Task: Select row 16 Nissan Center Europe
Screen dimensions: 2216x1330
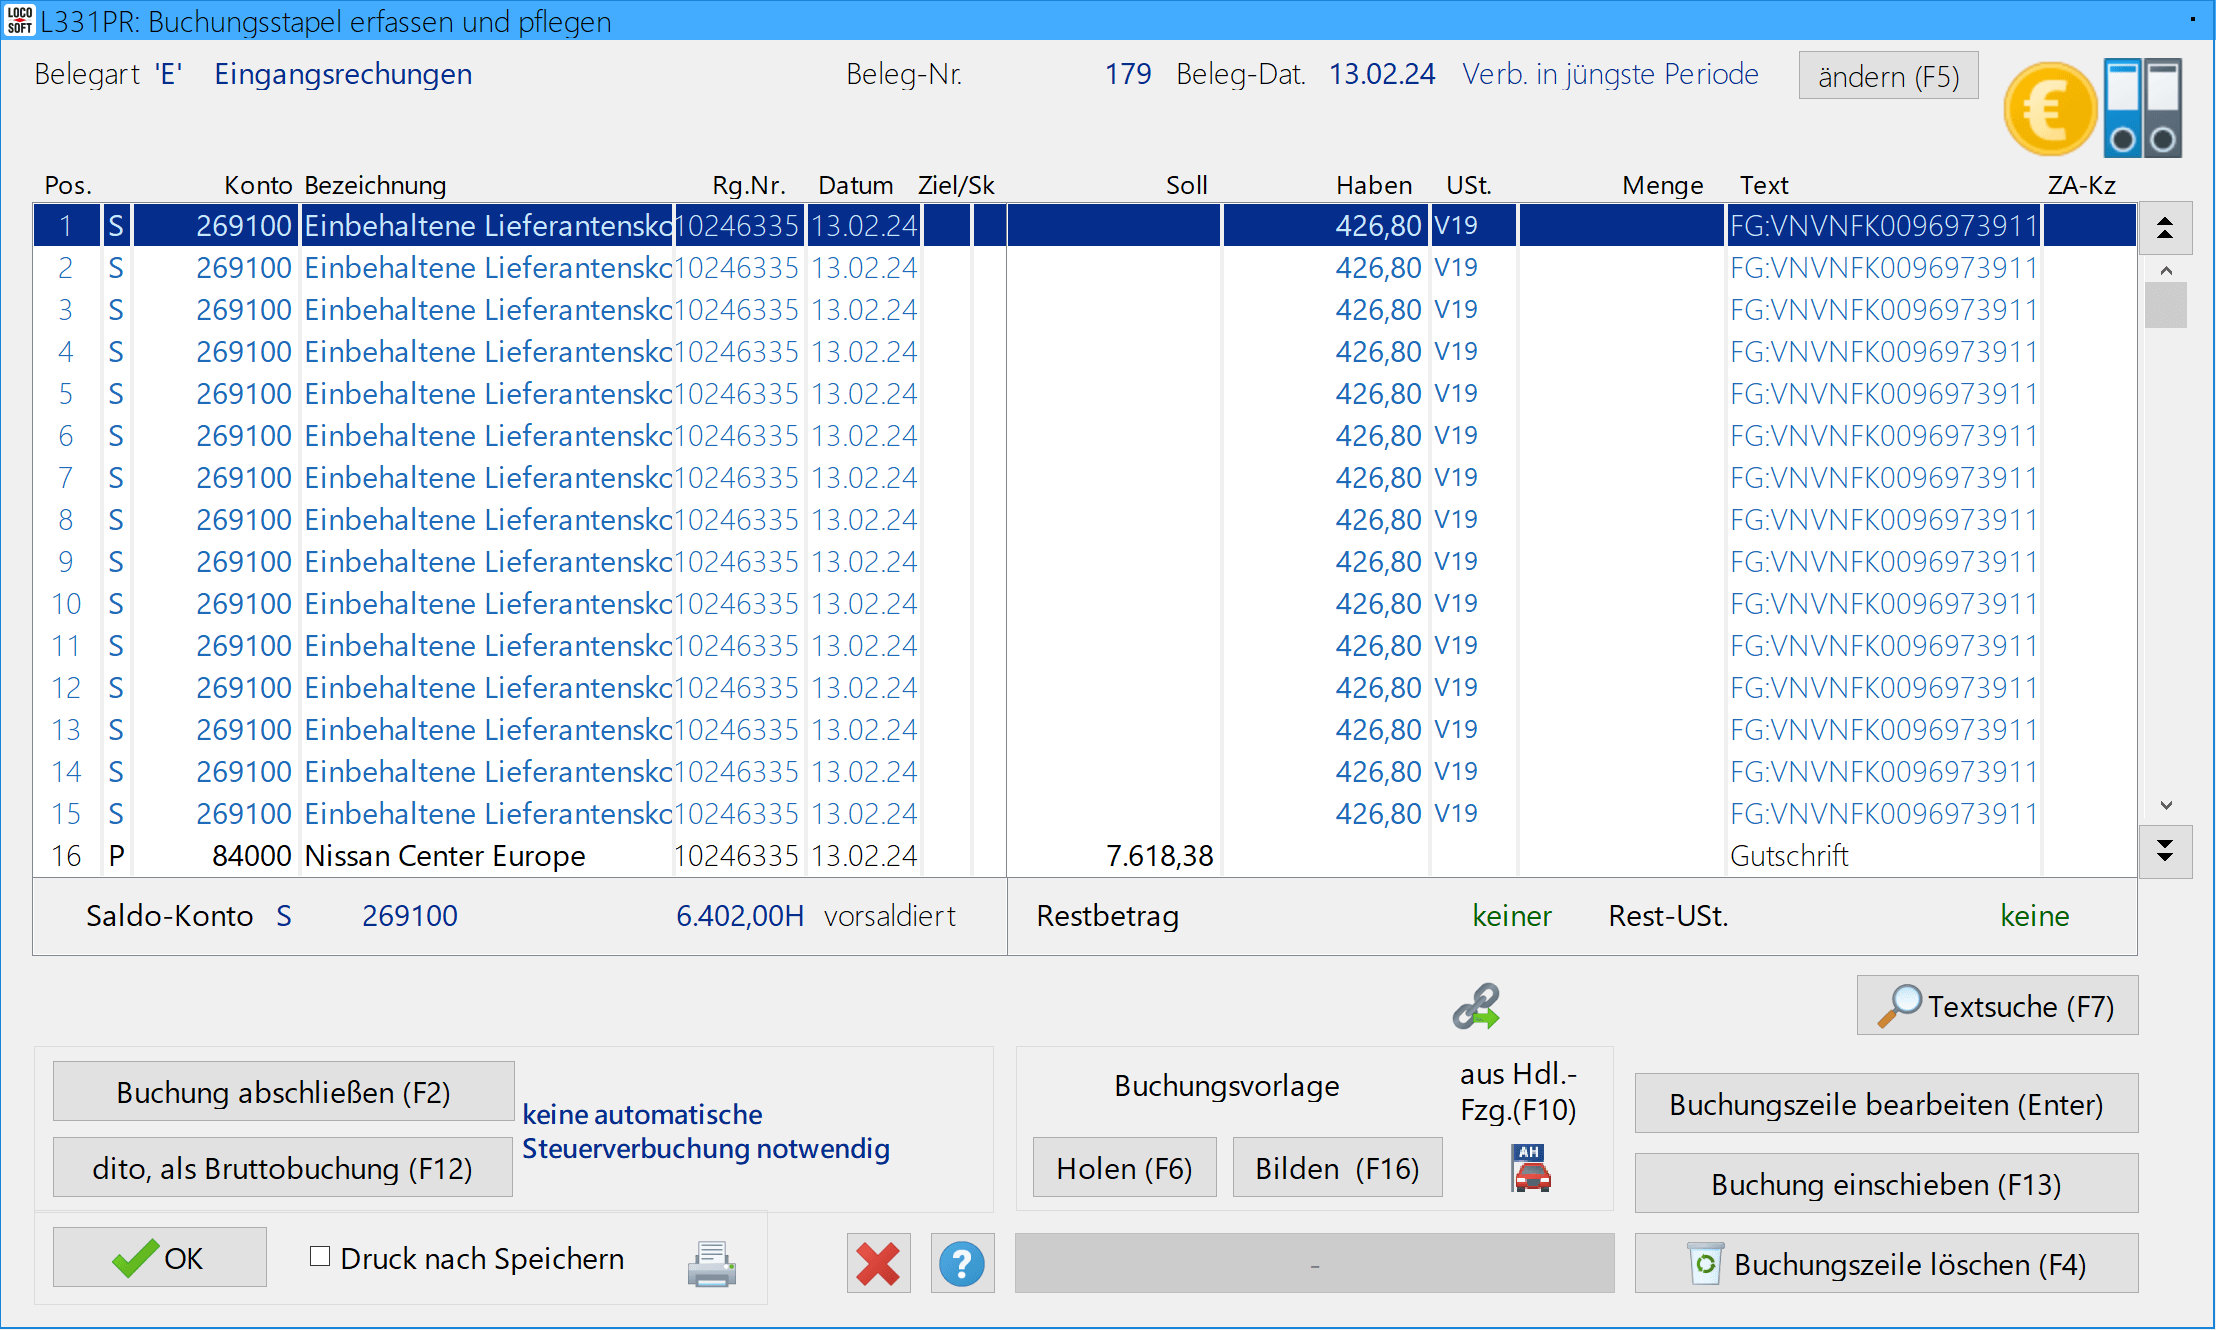Action: click(x=444, y=856)
